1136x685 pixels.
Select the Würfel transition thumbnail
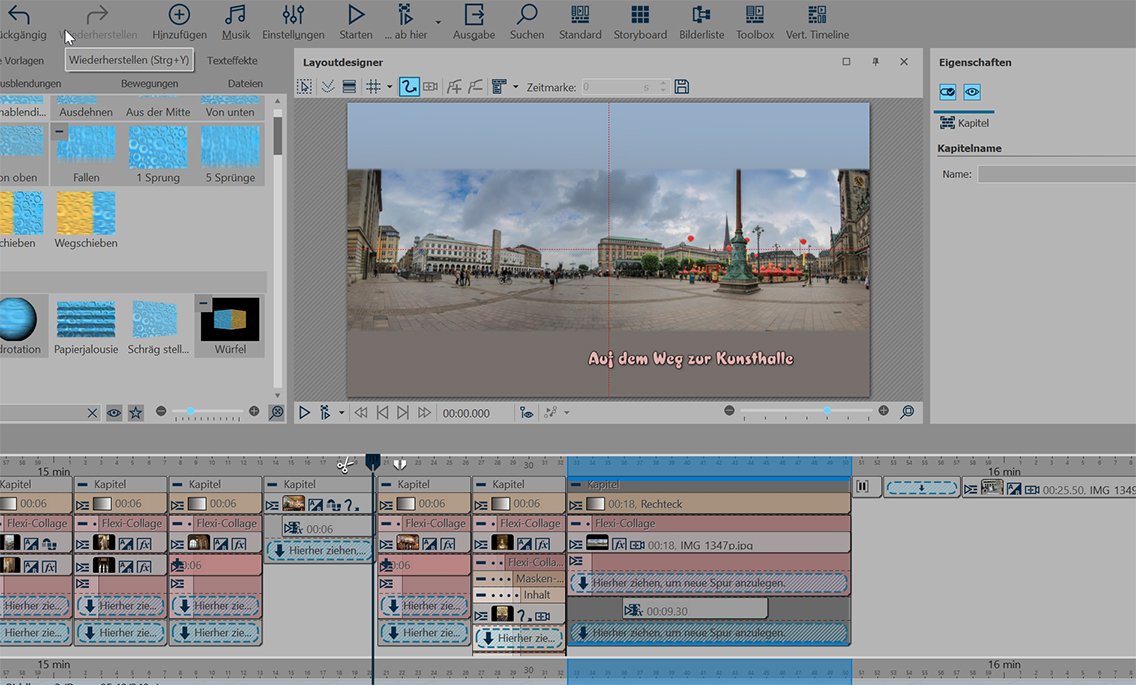click(230, 320)
